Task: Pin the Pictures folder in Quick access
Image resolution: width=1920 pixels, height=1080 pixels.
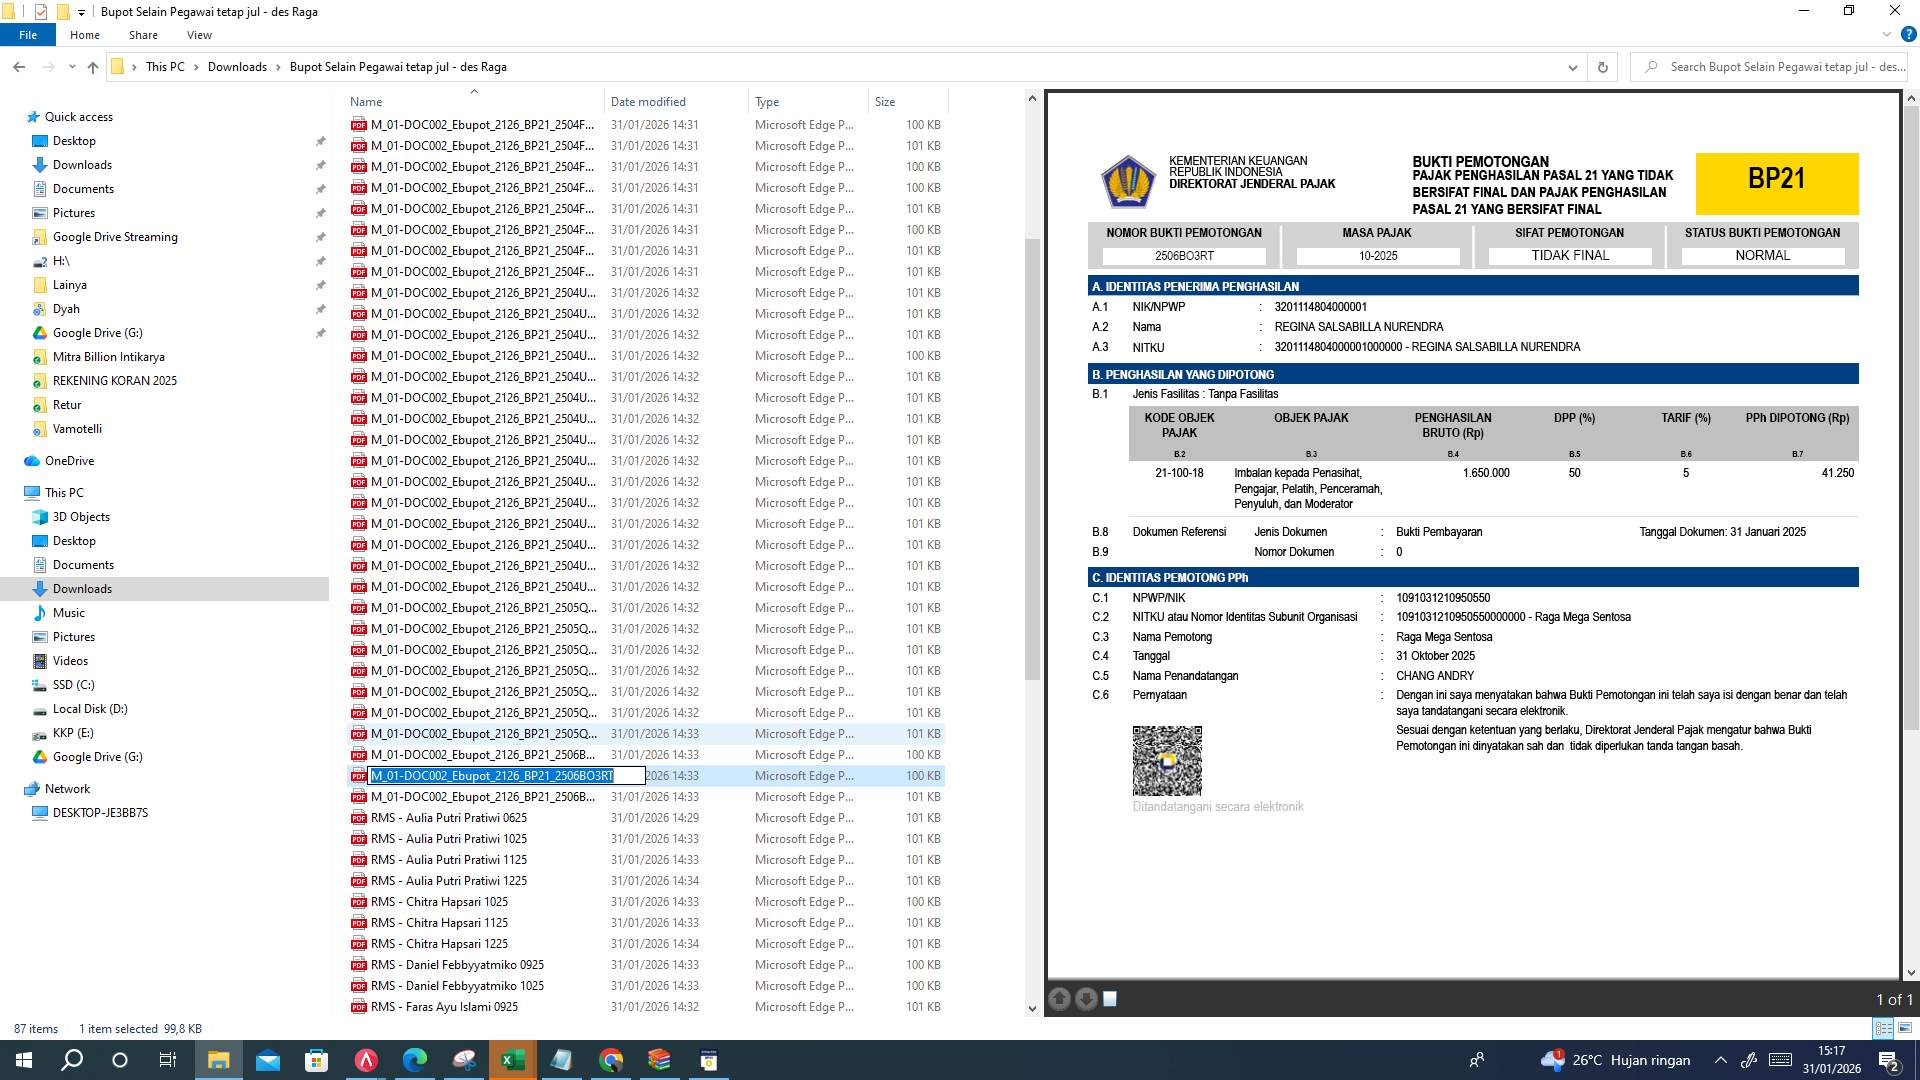Action: point(321,212)
